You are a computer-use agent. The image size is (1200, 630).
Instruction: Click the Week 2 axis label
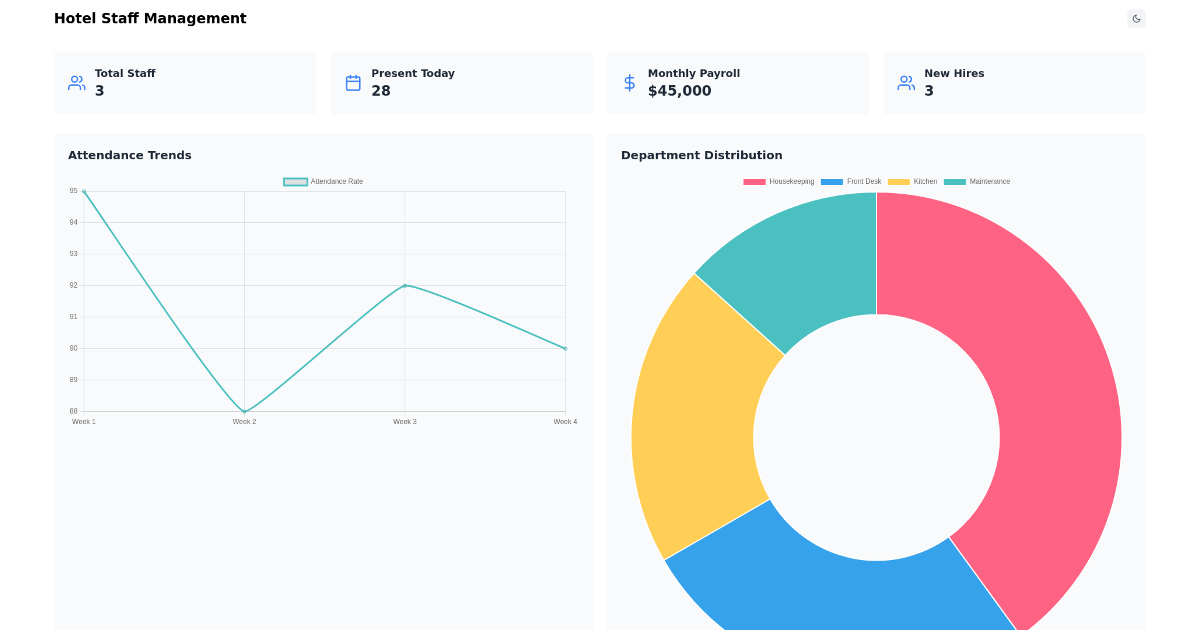(244, 421)
